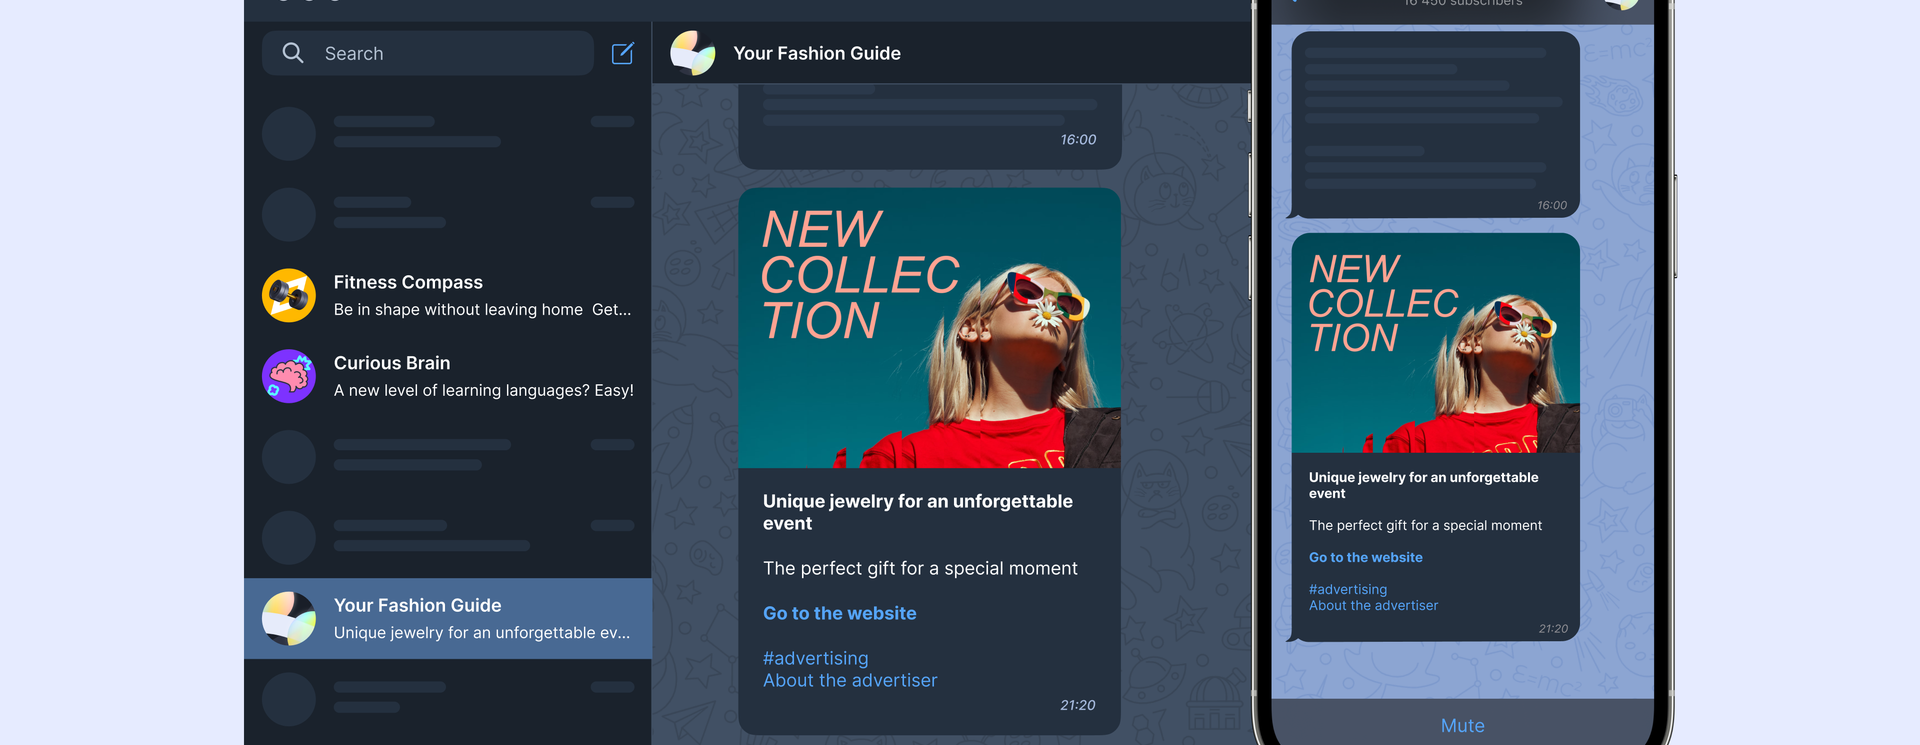Image resolution: width=1920 pixels, height=745 pixels.
Task: Click the Your Fashion Guide header title
Action: coord(817,53)
